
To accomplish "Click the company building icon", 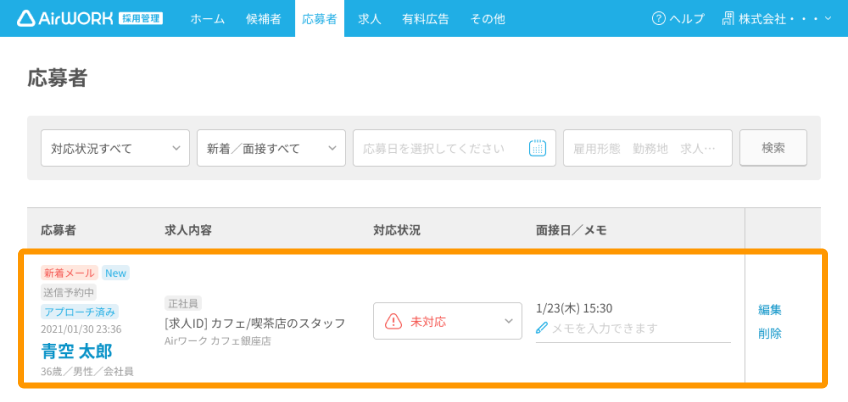I will [x=728, y=19].
